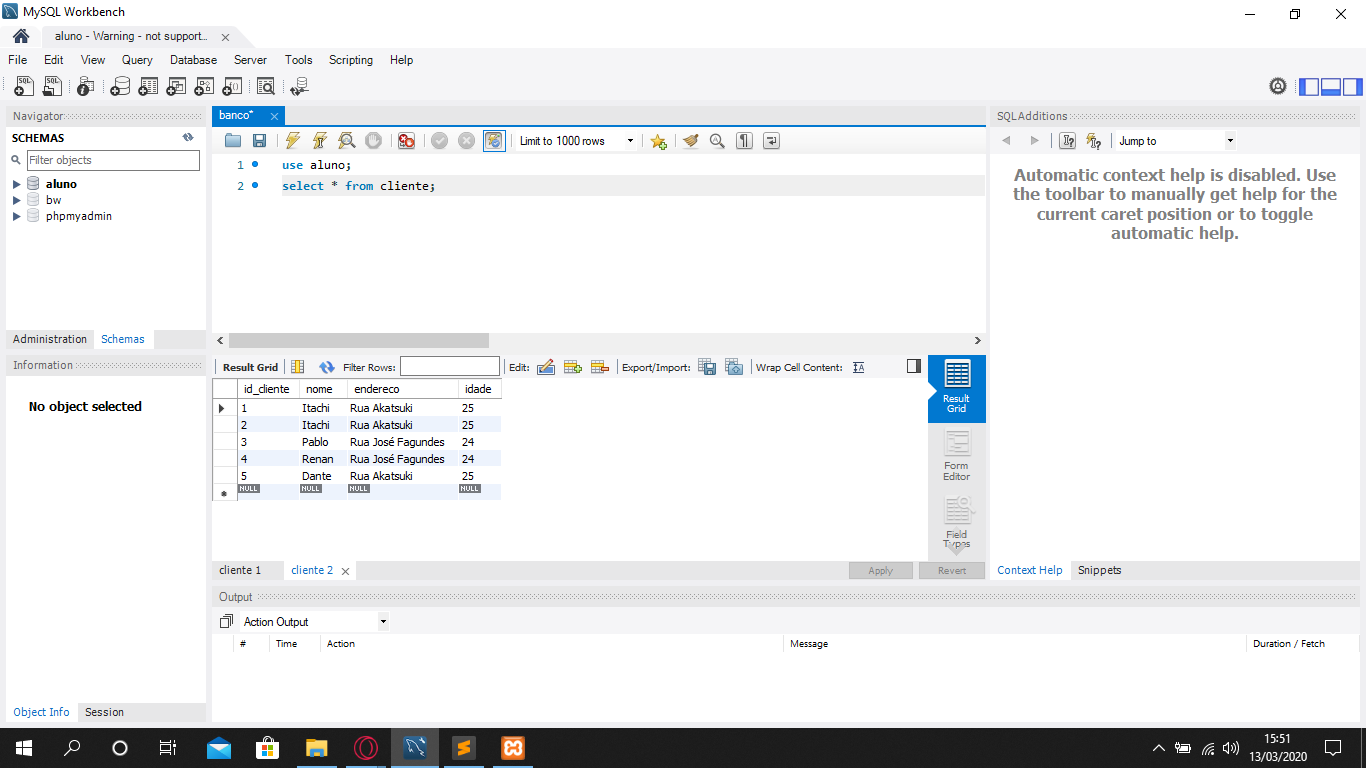Refresh the result grid data
Screen dimensions: 1366x768
(326, 367)
